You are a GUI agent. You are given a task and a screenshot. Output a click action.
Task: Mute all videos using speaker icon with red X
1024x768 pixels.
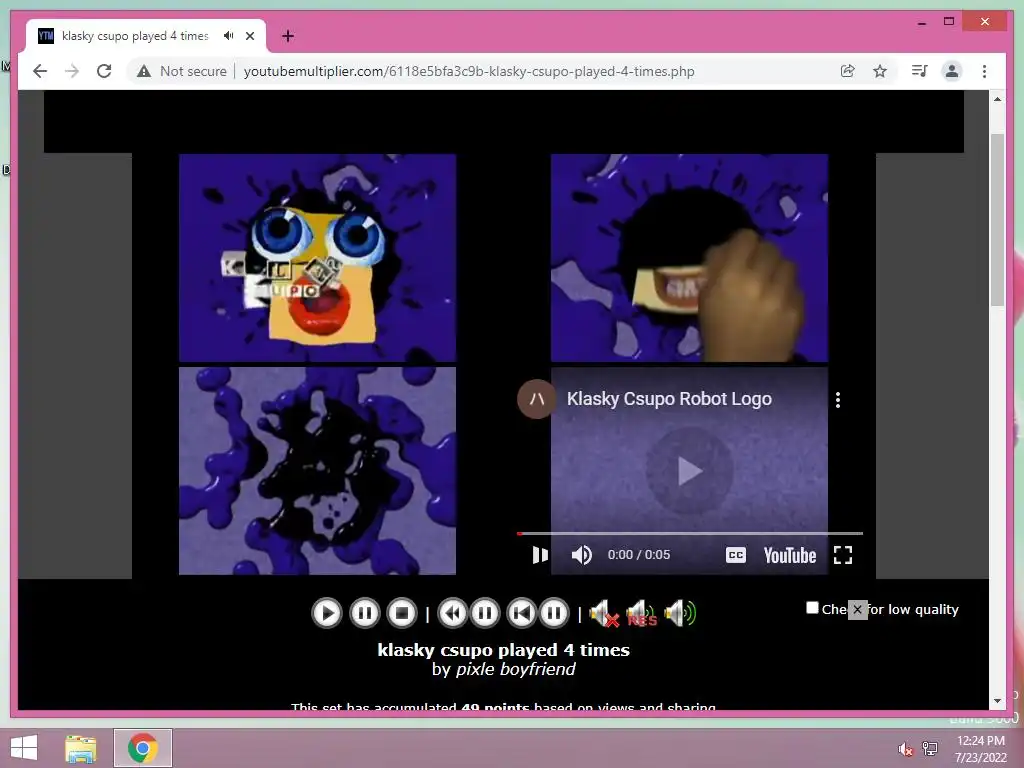tap(604, 613)
